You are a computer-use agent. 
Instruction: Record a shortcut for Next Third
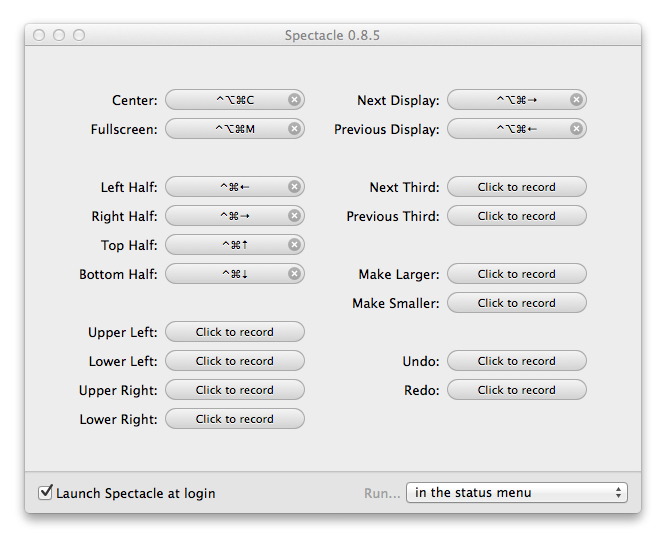(x=516, y=187)
